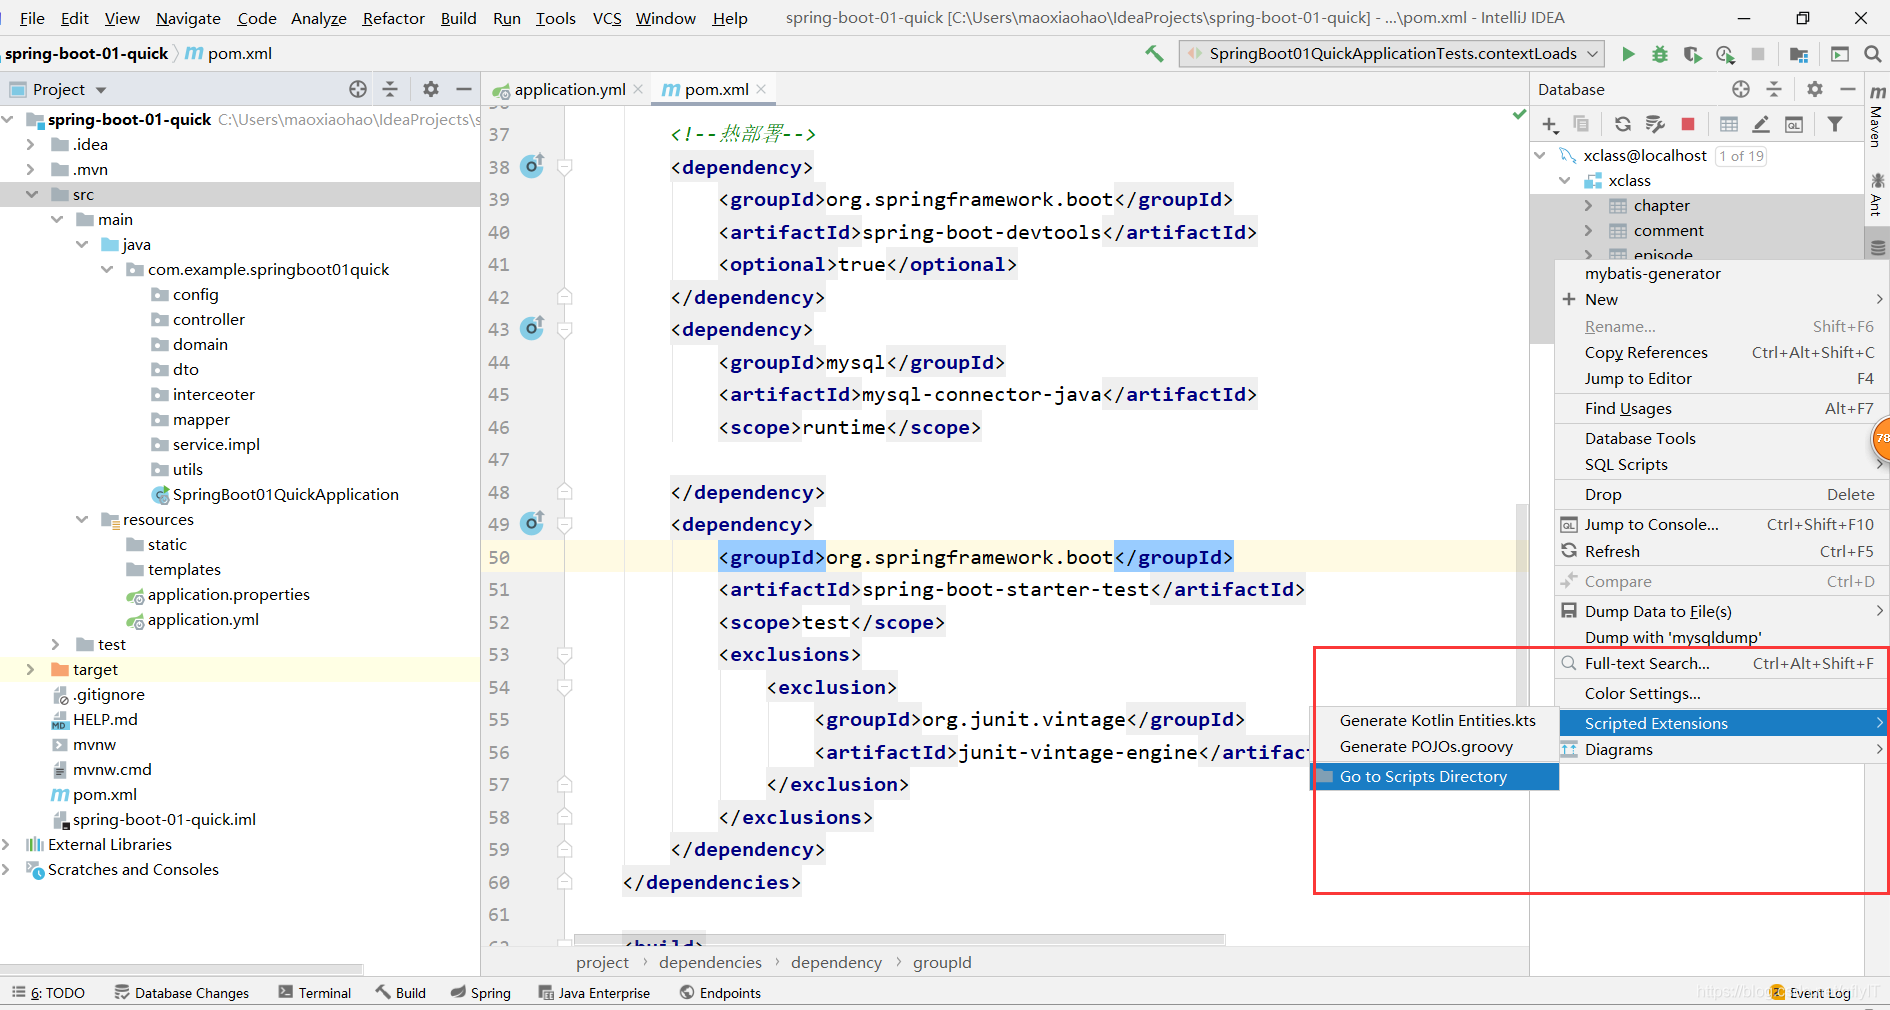Screen dimensions: 1890x1010
Task: Toggle code fold marker at line 60
Action: [x=565, y=882]
